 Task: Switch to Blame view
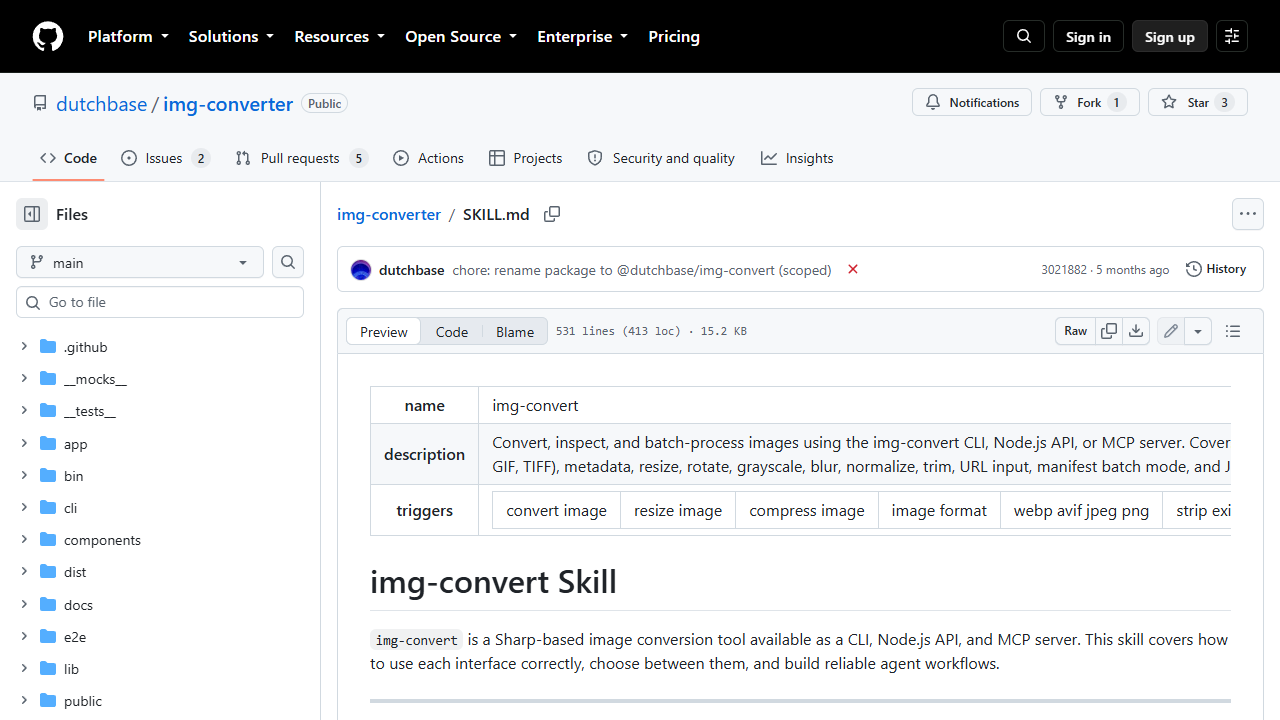[515, 332]
